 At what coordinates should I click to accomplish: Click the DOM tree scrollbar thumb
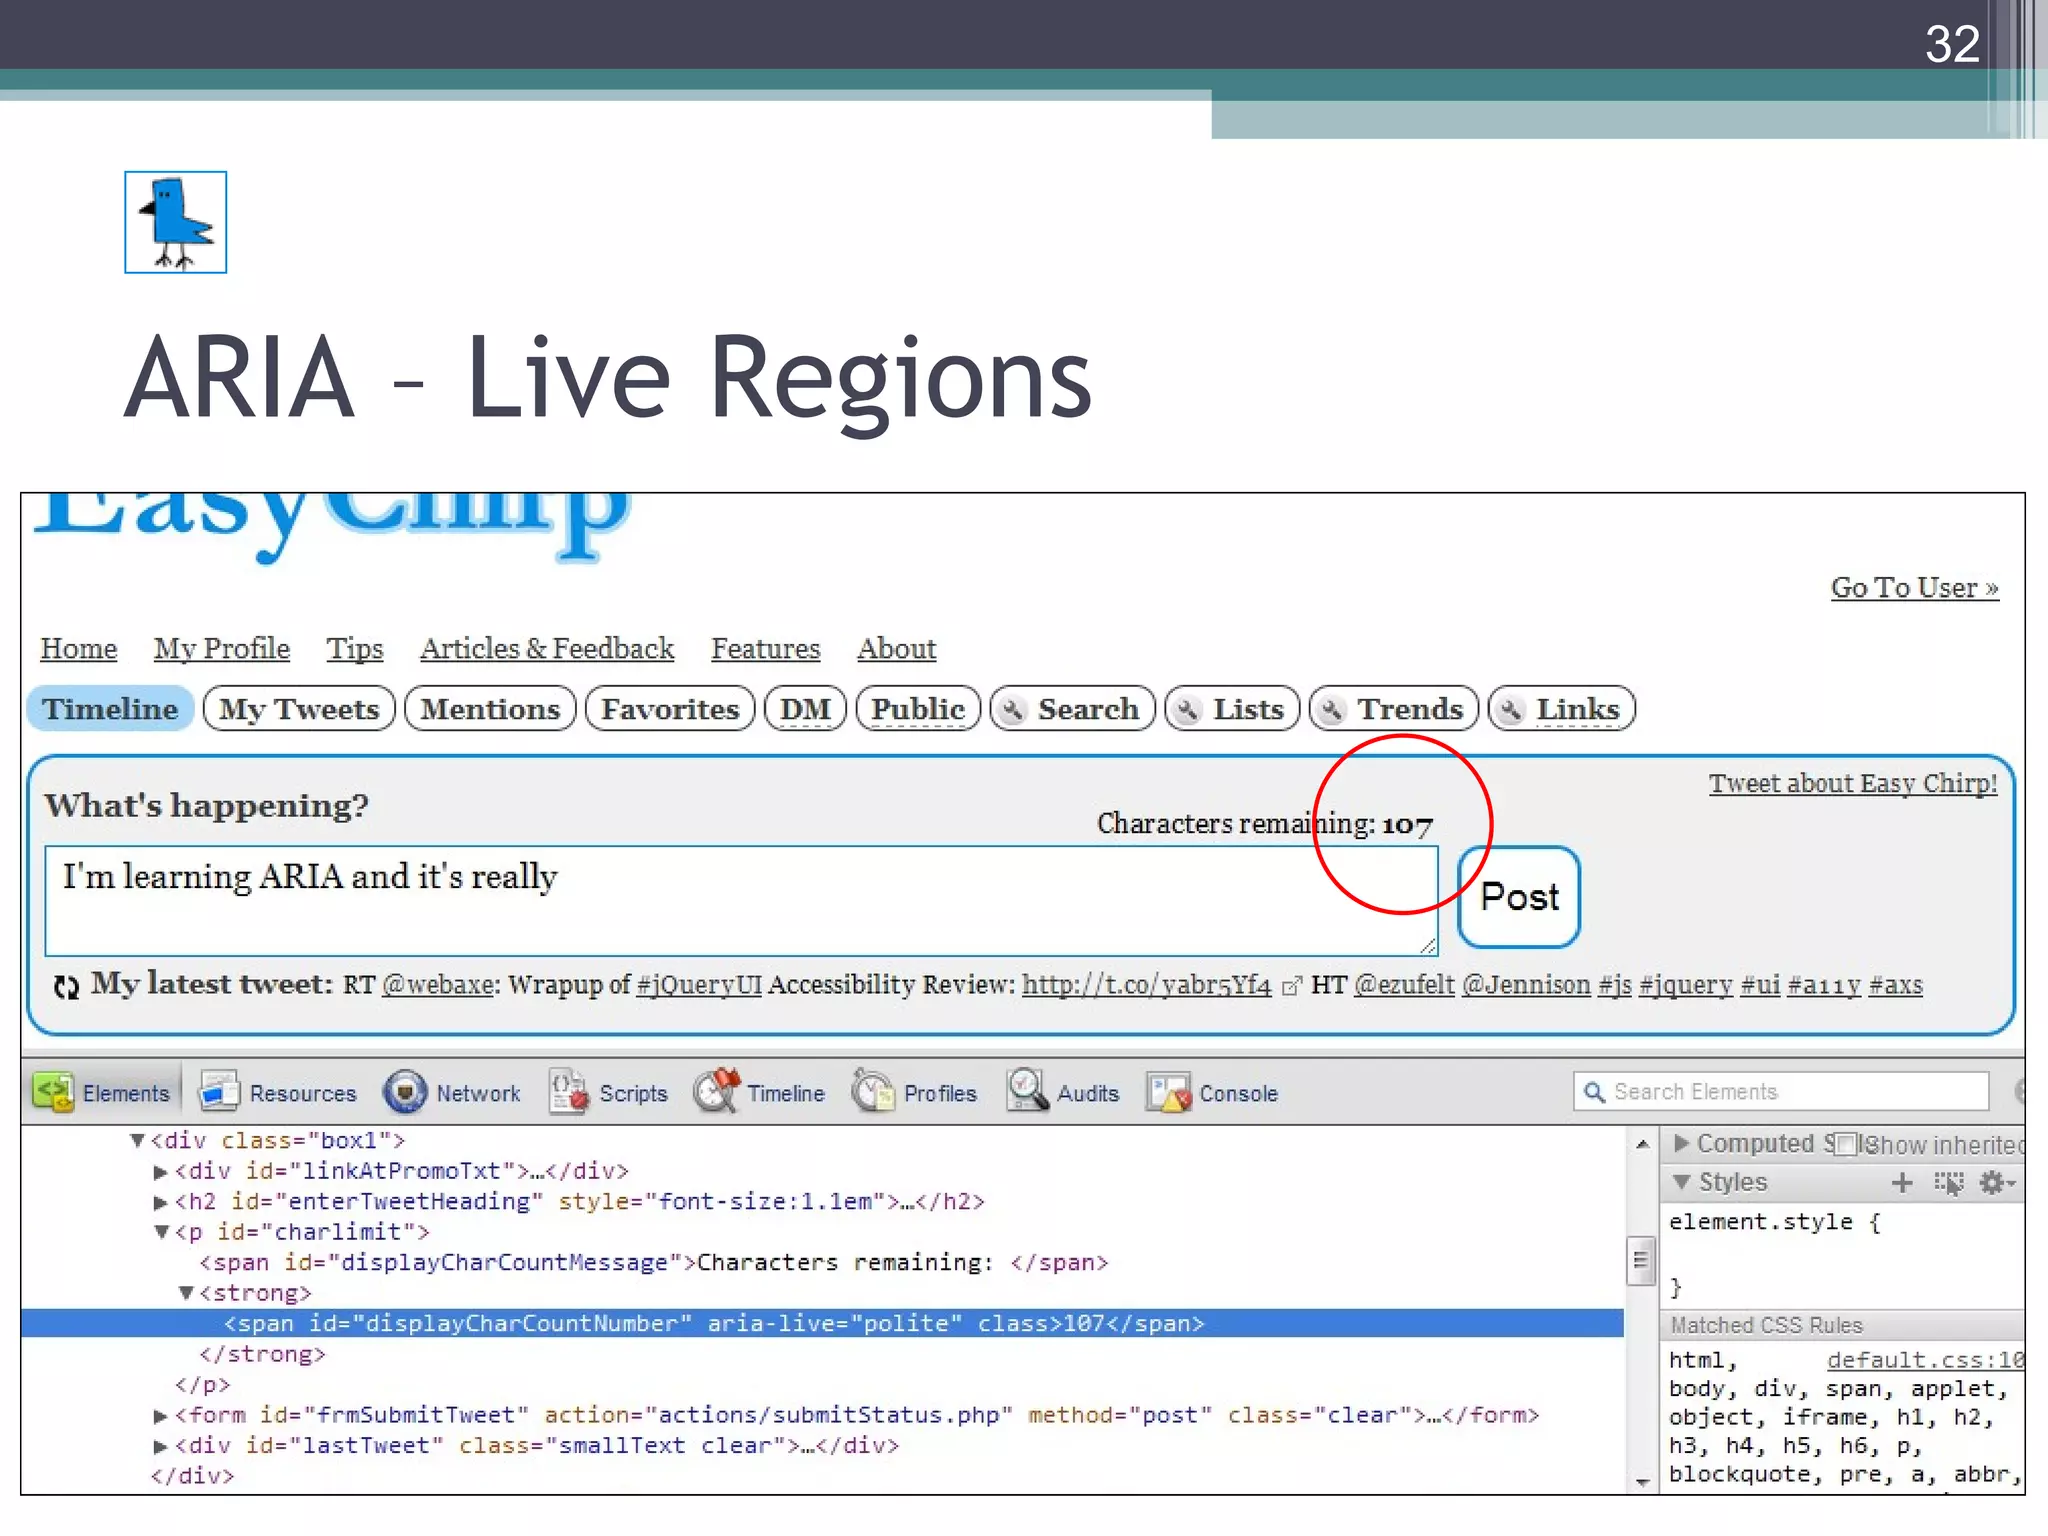[x=1640, y=1260]
